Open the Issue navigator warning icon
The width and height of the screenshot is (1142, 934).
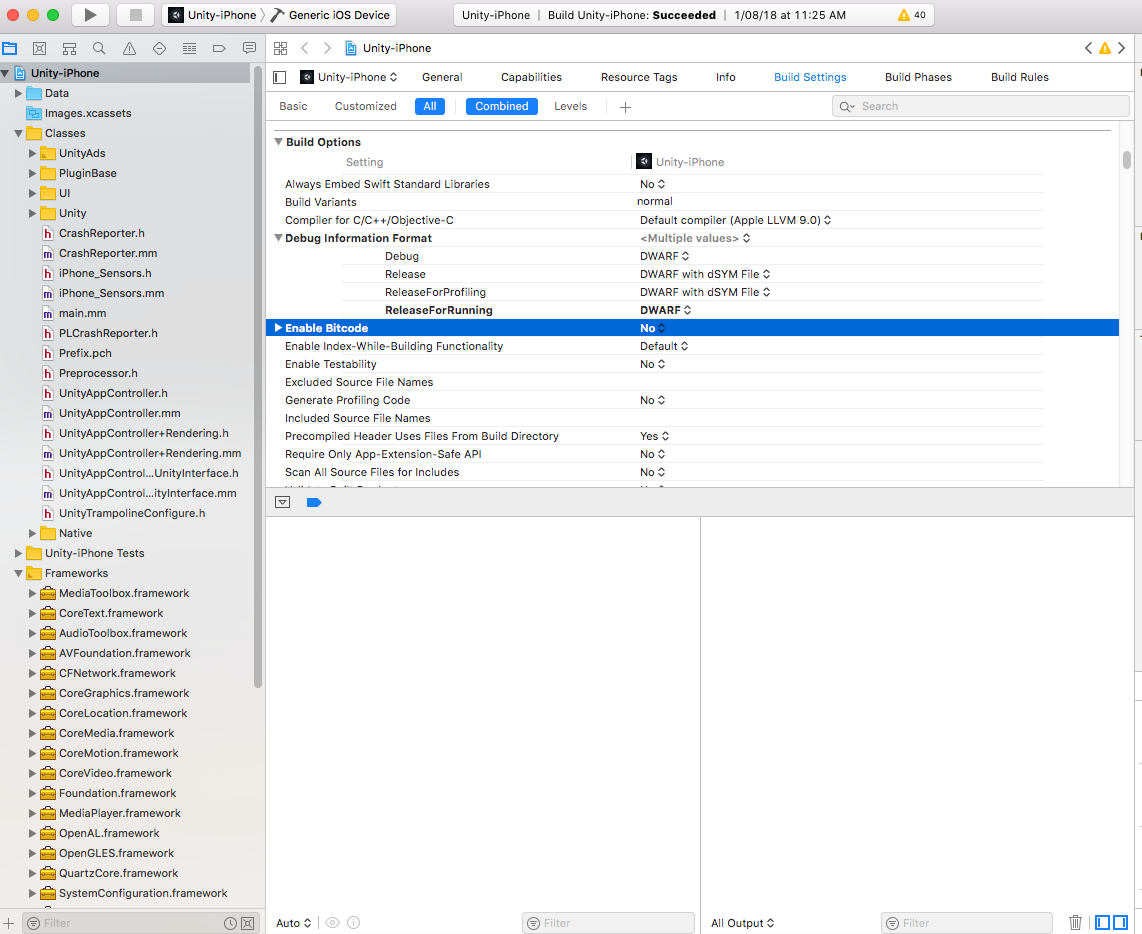click(129, 48)
